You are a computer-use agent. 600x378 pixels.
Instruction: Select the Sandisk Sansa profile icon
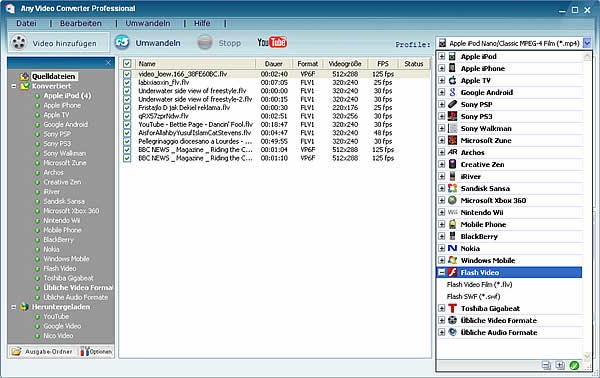coord(452,188)
